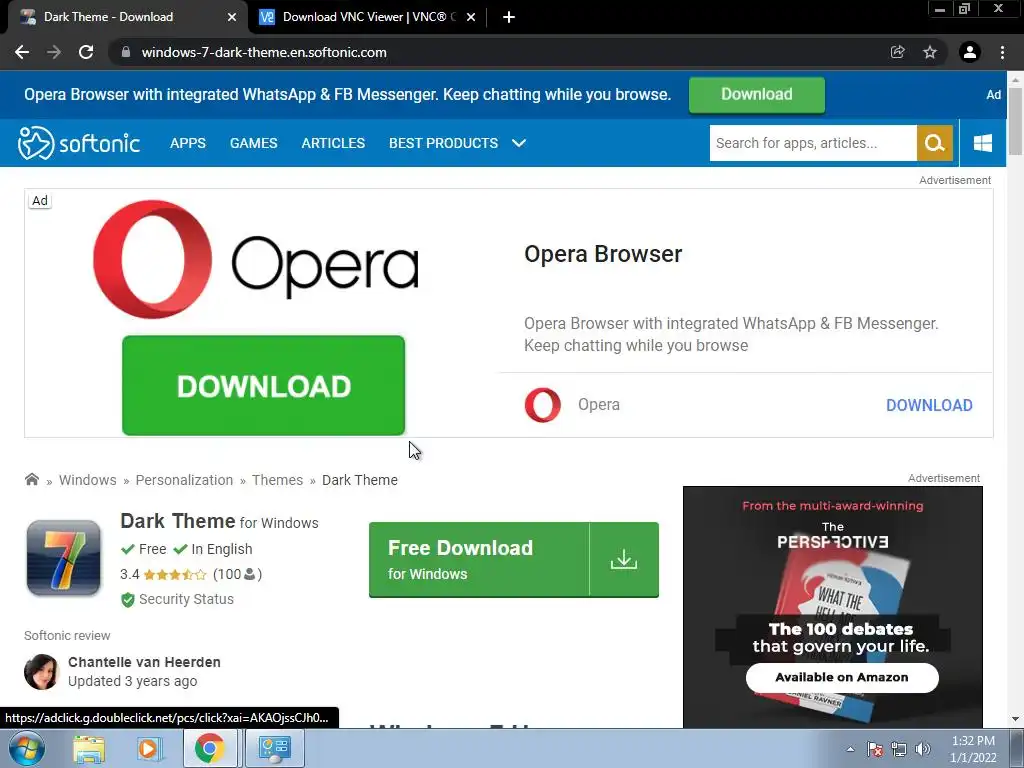Open the Windows Start menu
The height and width of the screenshot is (768, 1024).
tap(26, 748)
